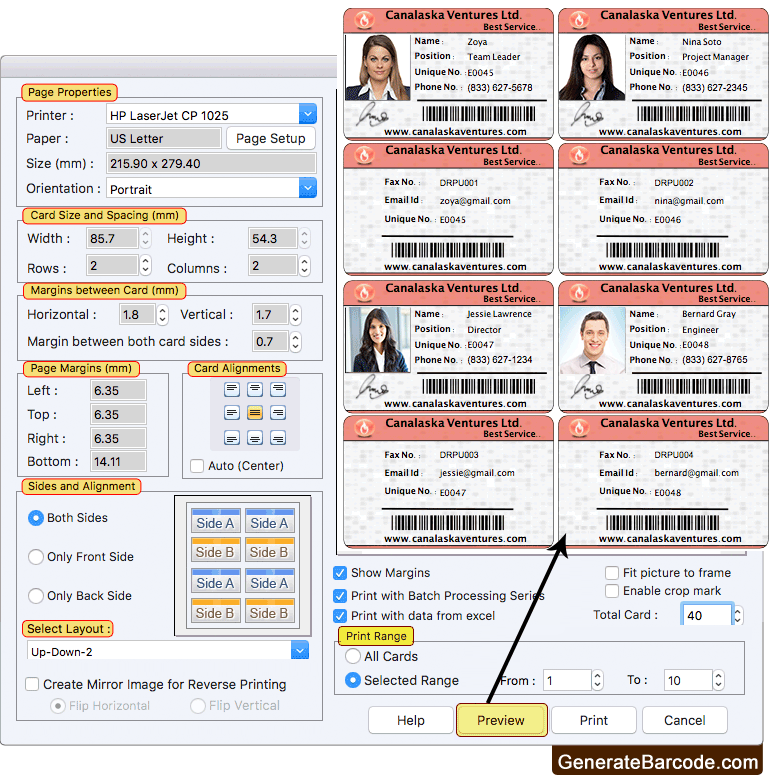The width and height of the screenshot is (776, 775).
Task: Click the Left page margin field
Action: [118, 390]
